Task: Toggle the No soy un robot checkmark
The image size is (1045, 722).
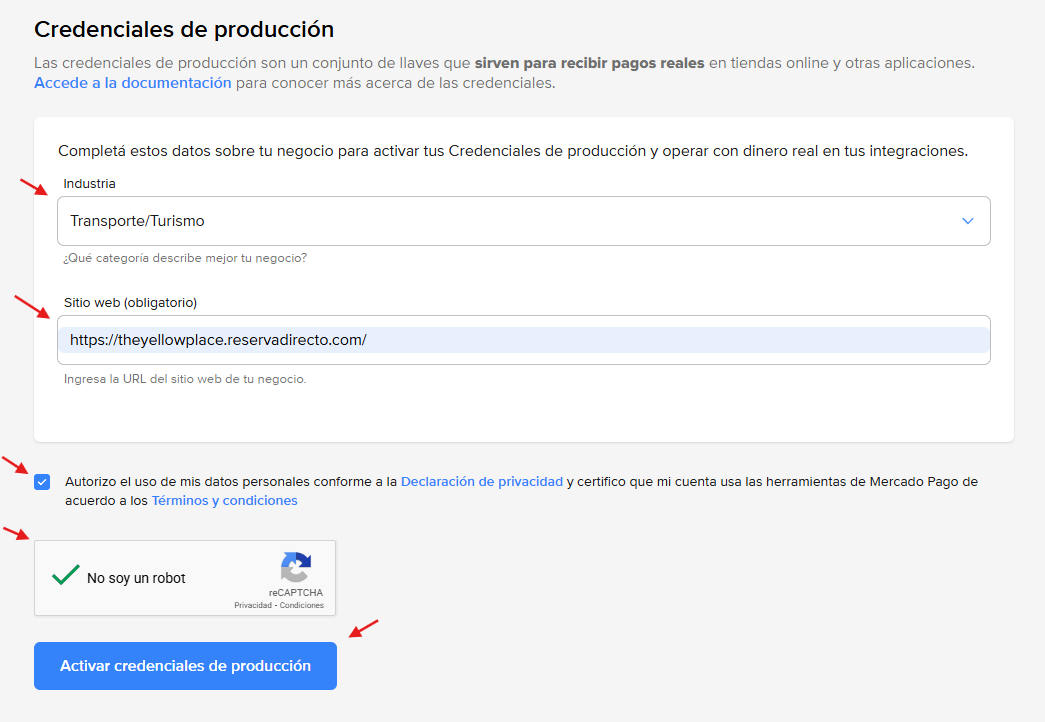Action: (66, 576)
